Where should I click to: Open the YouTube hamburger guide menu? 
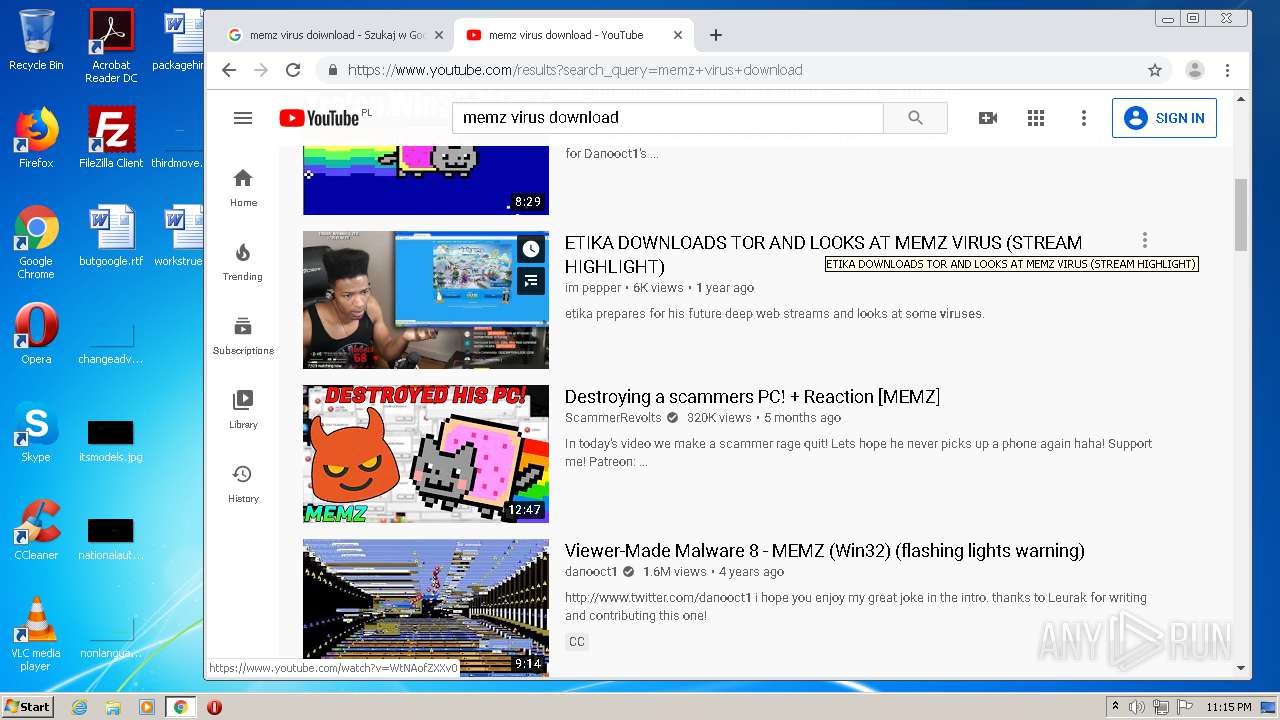pos(243,118)
